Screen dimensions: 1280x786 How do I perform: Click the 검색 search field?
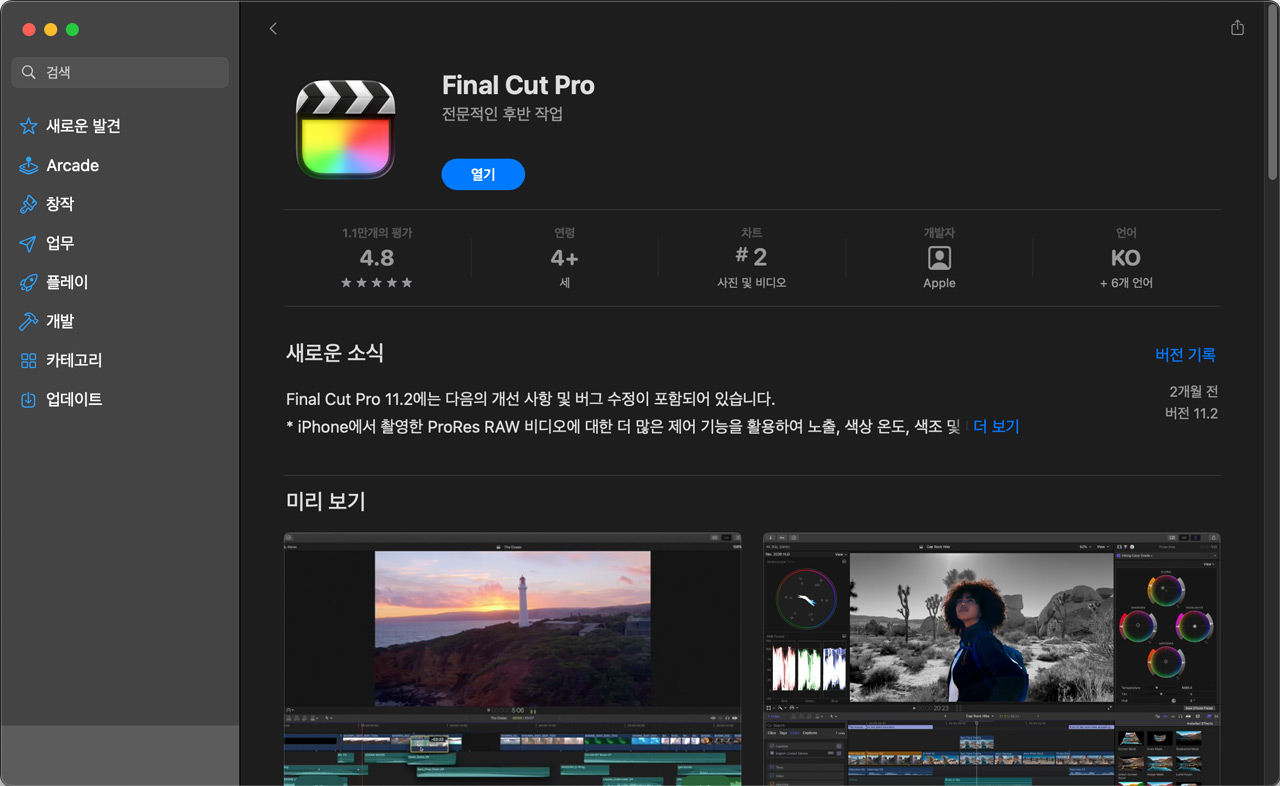[120, 73]
